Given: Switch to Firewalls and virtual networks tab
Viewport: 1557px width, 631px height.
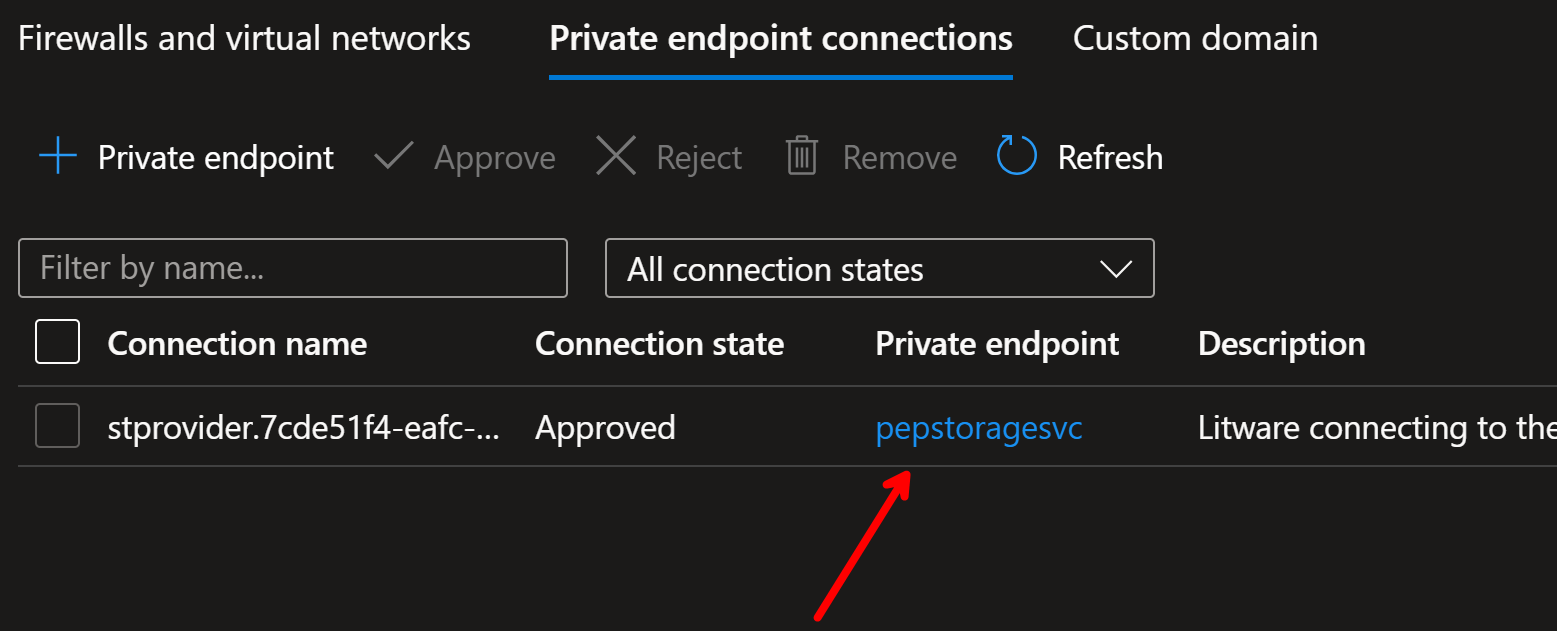Looking at the screenshot, I should point(245,39).
